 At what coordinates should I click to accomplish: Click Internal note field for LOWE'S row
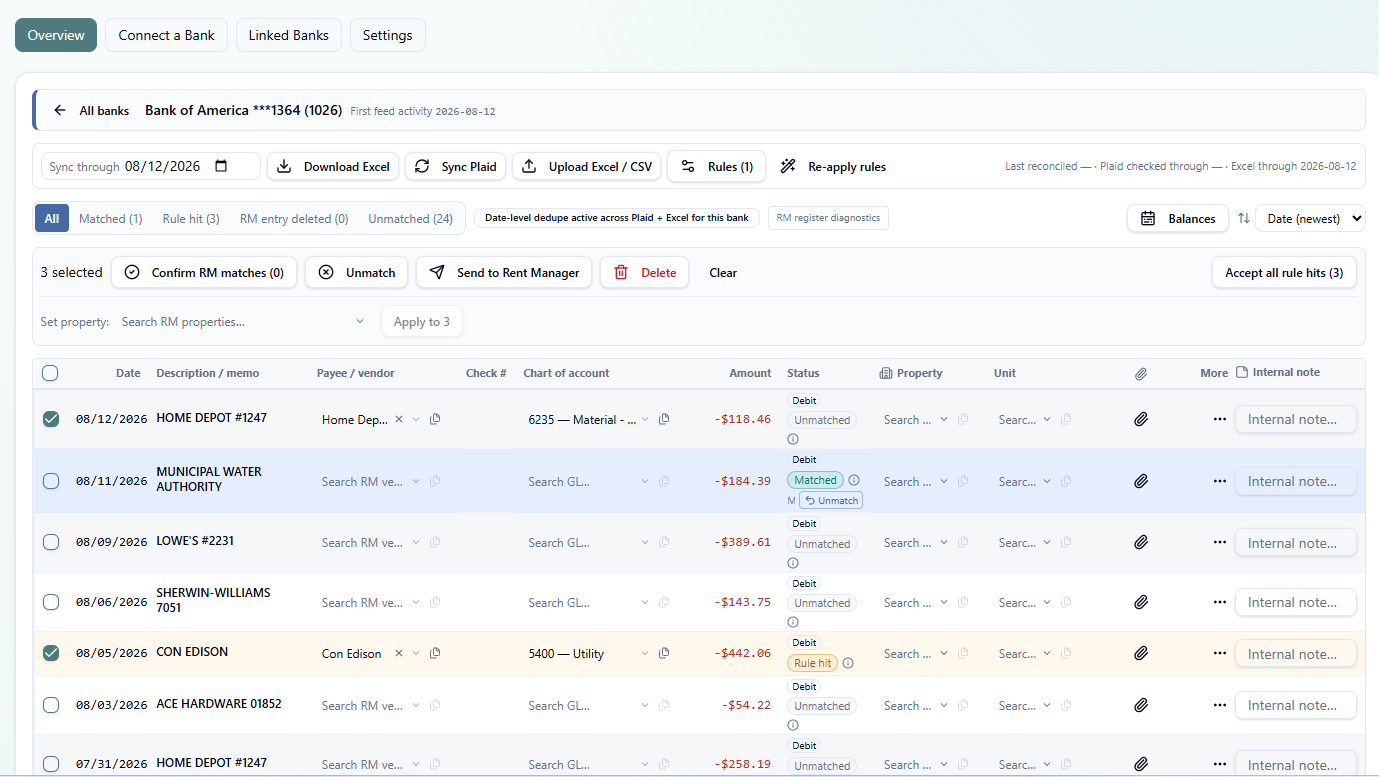click(x=1295, y=543)
